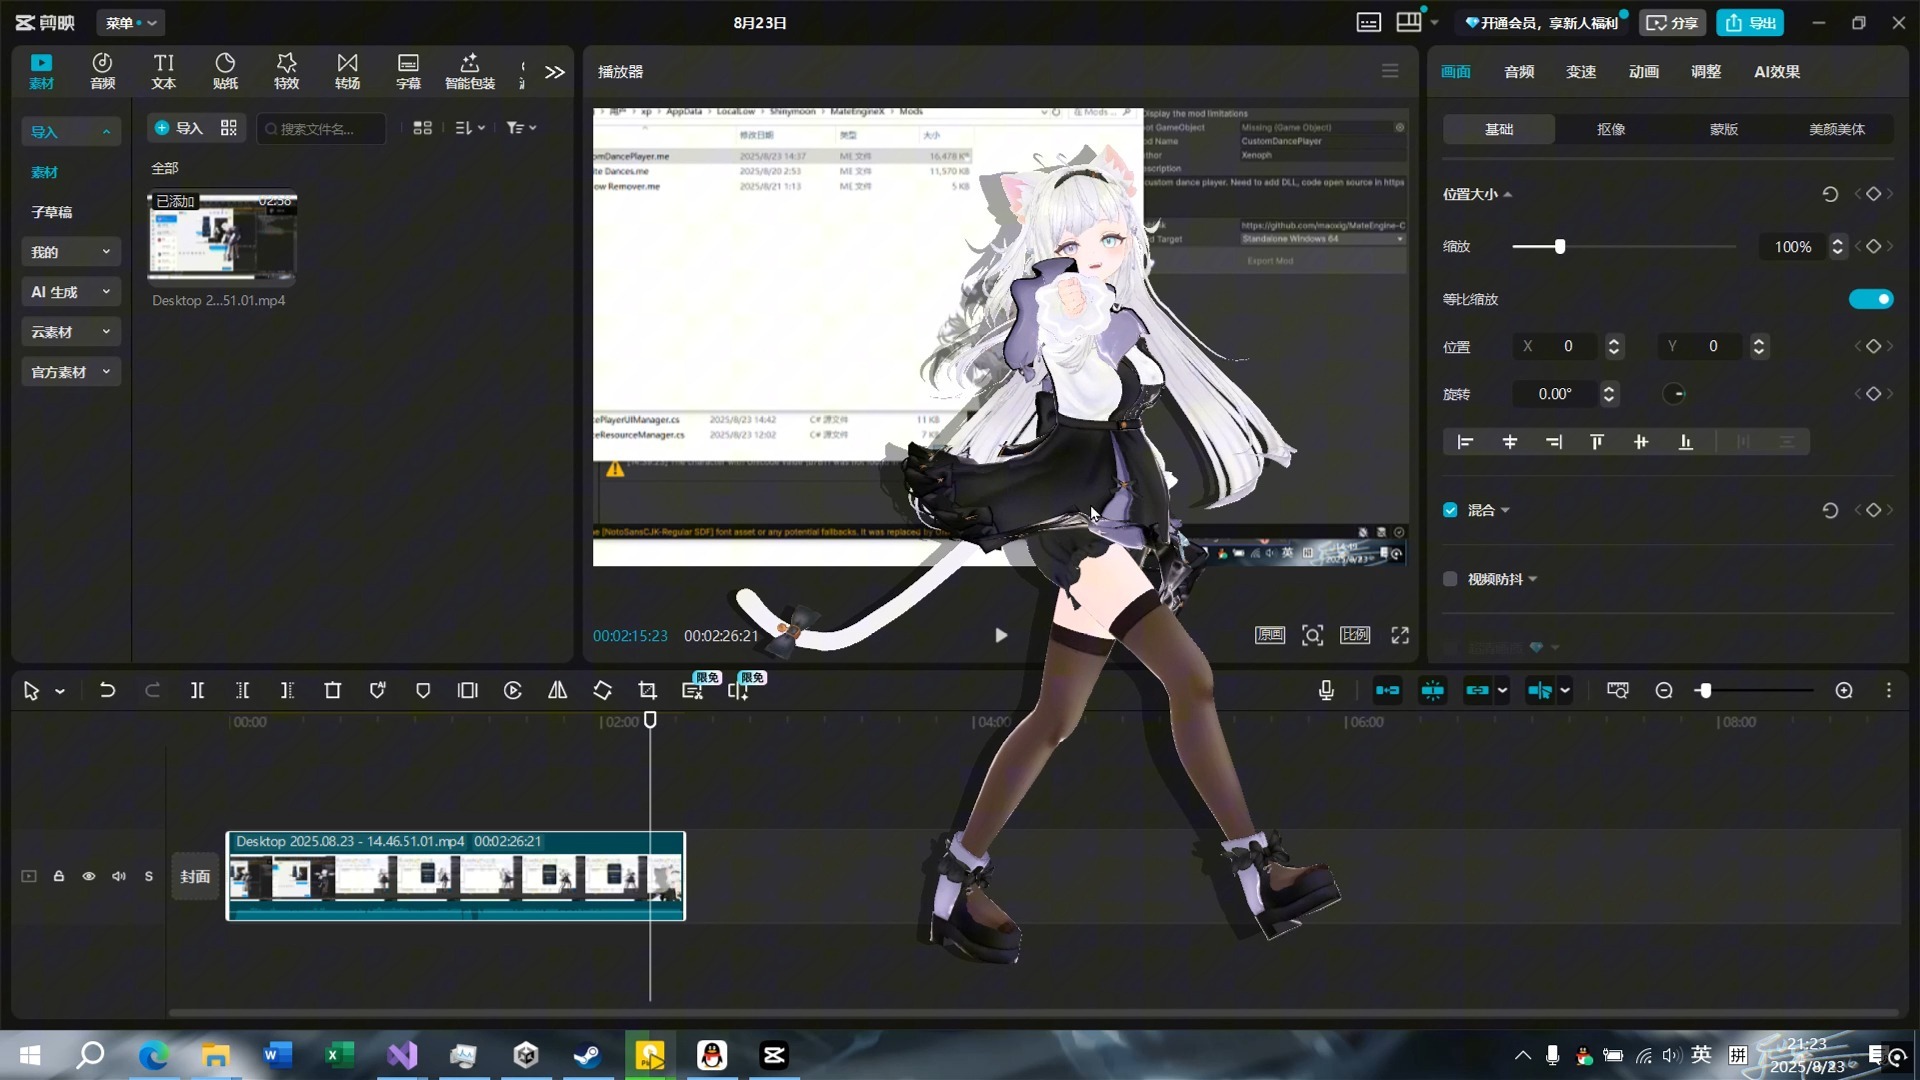Viewport: 1920px width, 1080px height.
Task: Switch to 音频 tab in properties panel
Action: 1519,71
